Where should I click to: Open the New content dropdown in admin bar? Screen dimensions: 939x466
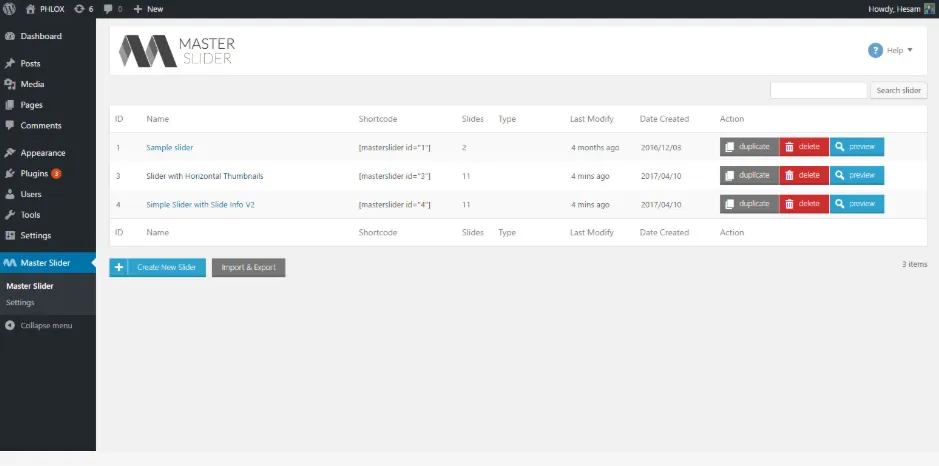tap(148, 9)
